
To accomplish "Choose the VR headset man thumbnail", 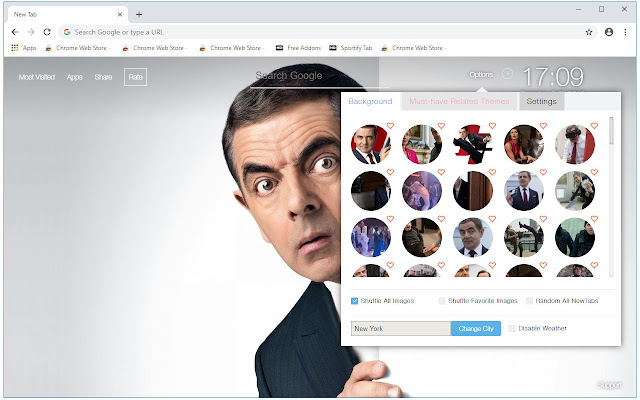I will click(x=575, y=144).
